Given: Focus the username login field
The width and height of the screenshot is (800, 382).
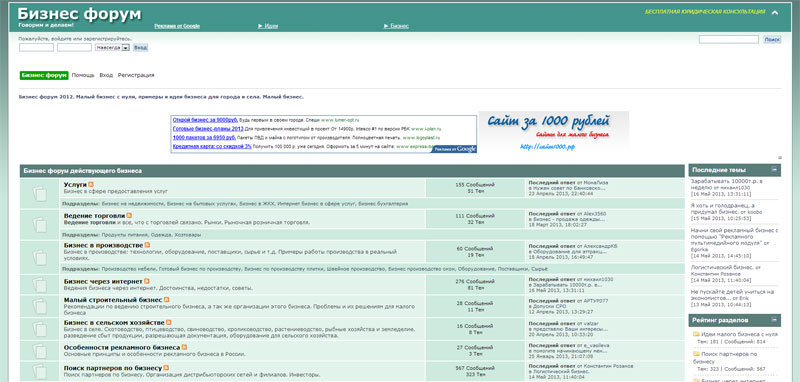Looking at the screenshot, I should 36,47.
